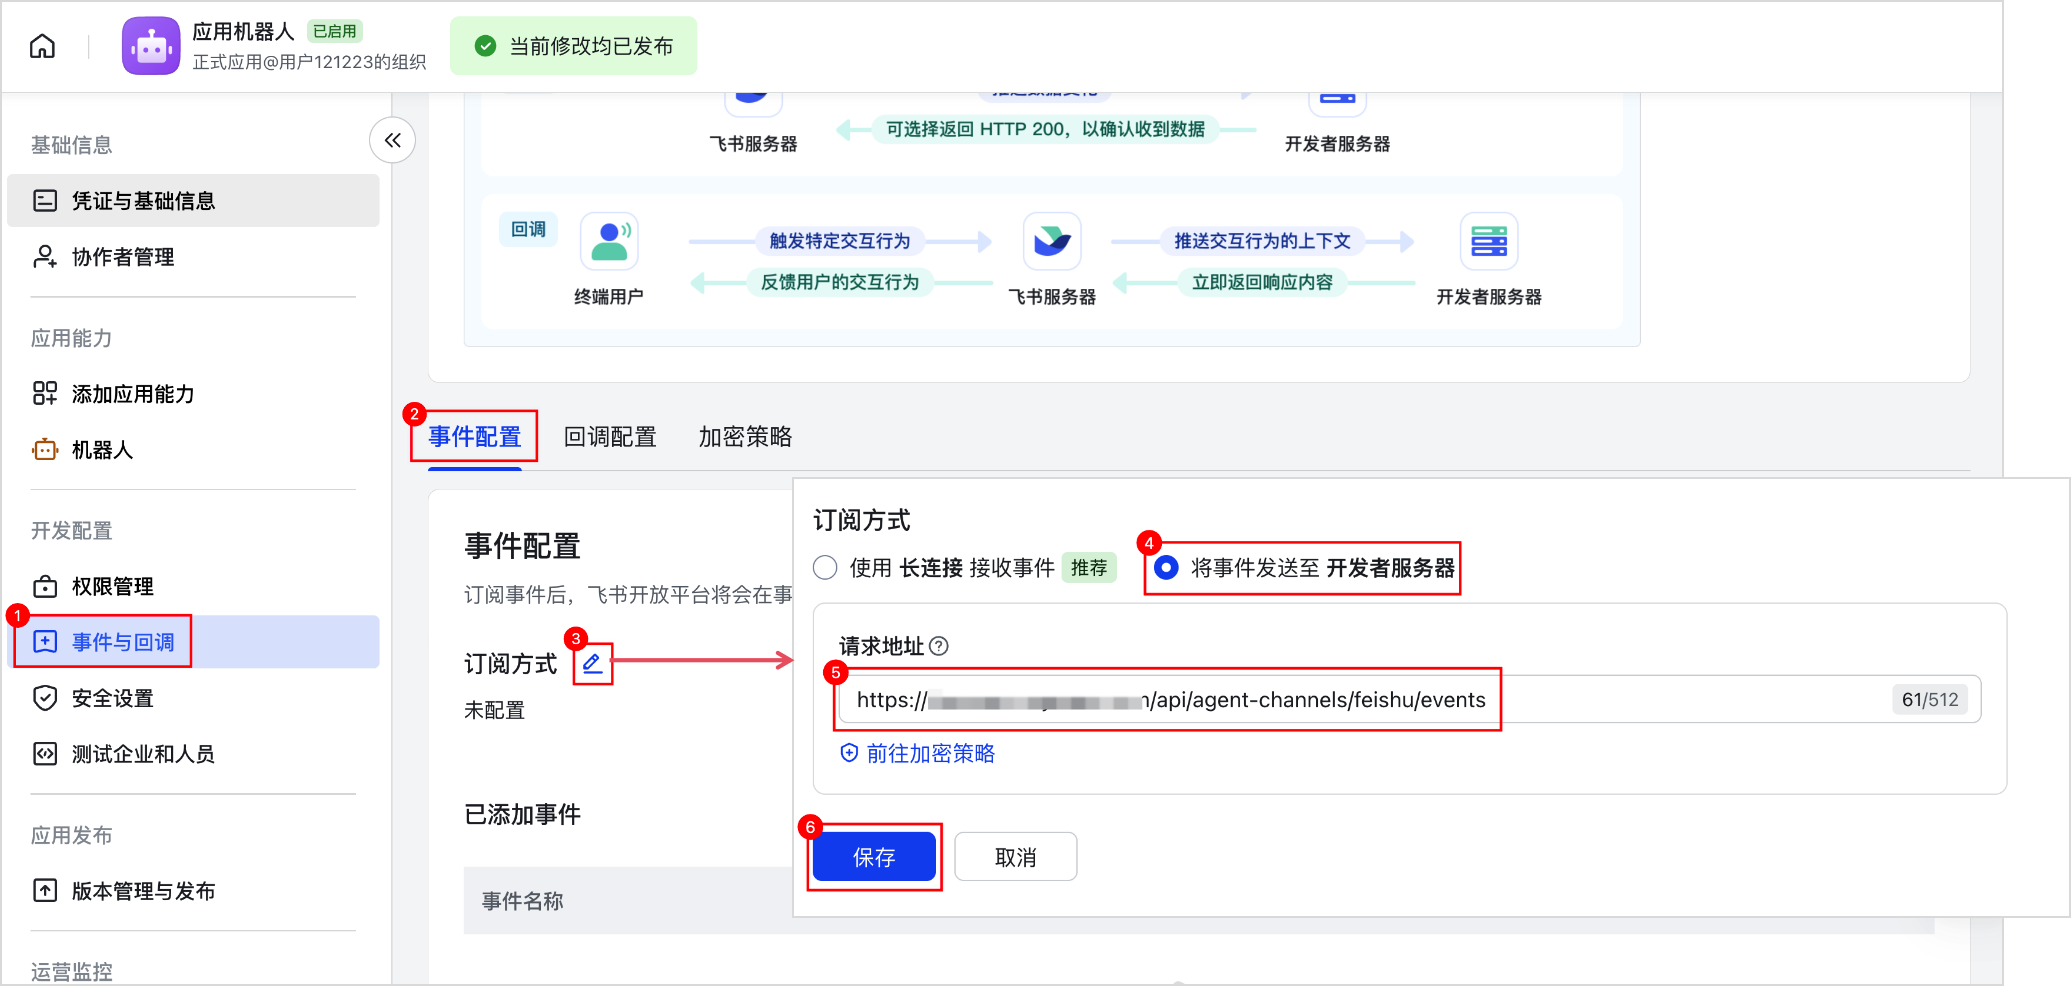This screenshot has width=2072, height=986.
Task: Open 安全设置 in the sidebar
Action: (193, 698)
